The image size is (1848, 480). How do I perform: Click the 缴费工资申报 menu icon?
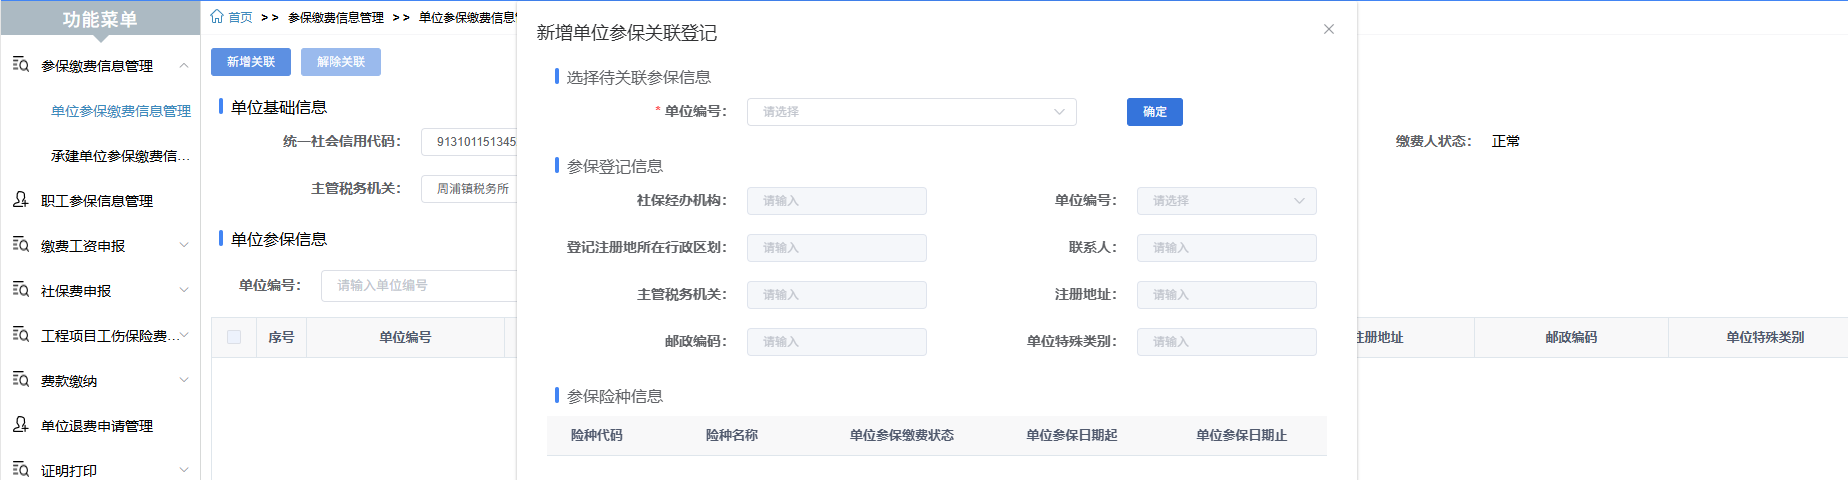(20, 245)
